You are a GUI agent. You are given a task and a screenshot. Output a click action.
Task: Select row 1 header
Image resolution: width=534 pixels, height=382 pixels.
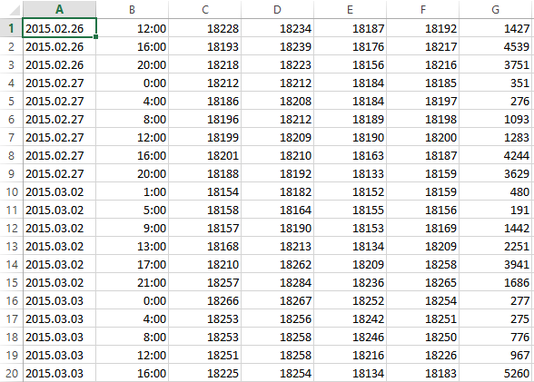point(11,28)
